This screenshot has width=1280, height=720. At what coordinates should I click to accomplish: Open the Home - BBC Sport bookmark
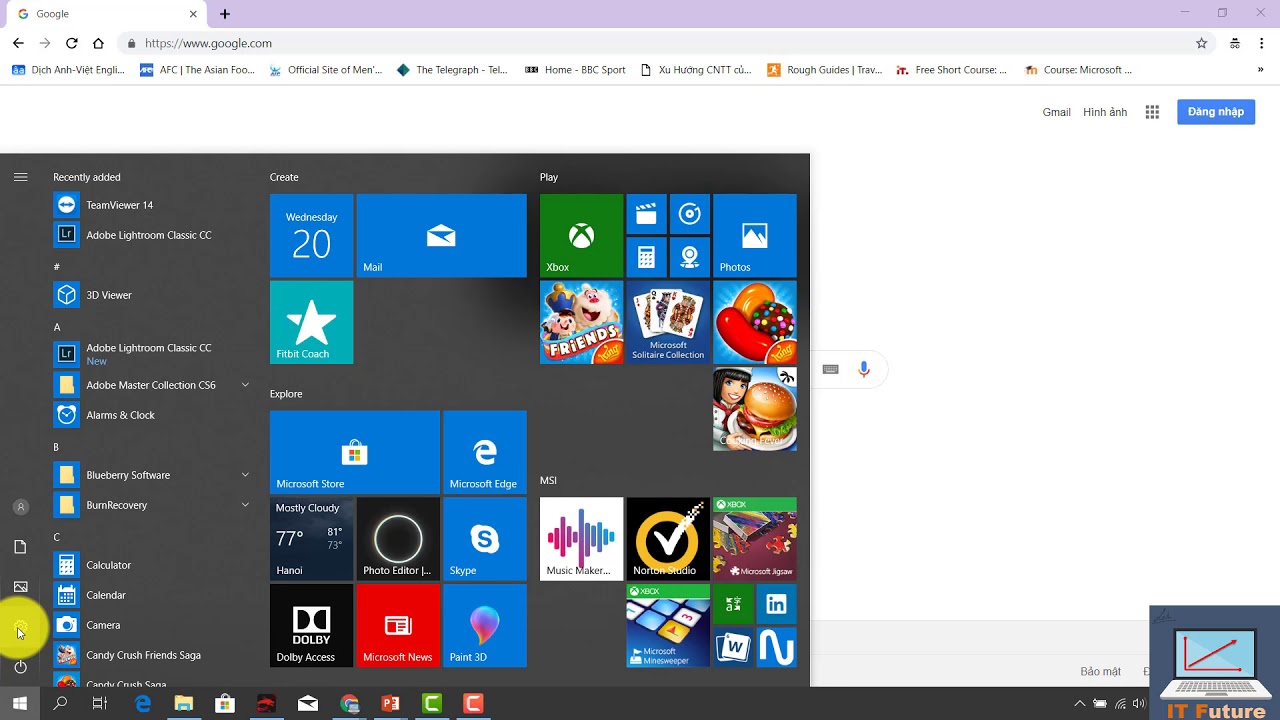(x=575, y=70)
